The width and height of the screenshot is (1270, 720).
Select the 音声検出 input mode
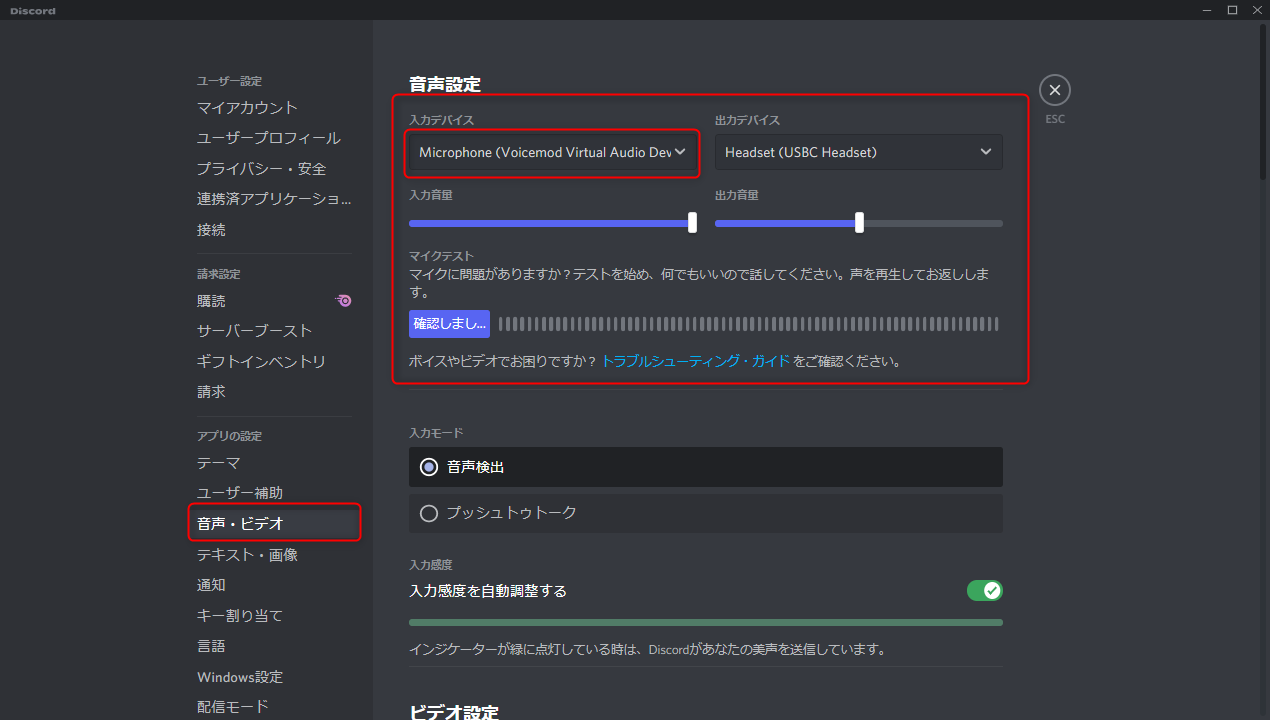tap(706, 467)
